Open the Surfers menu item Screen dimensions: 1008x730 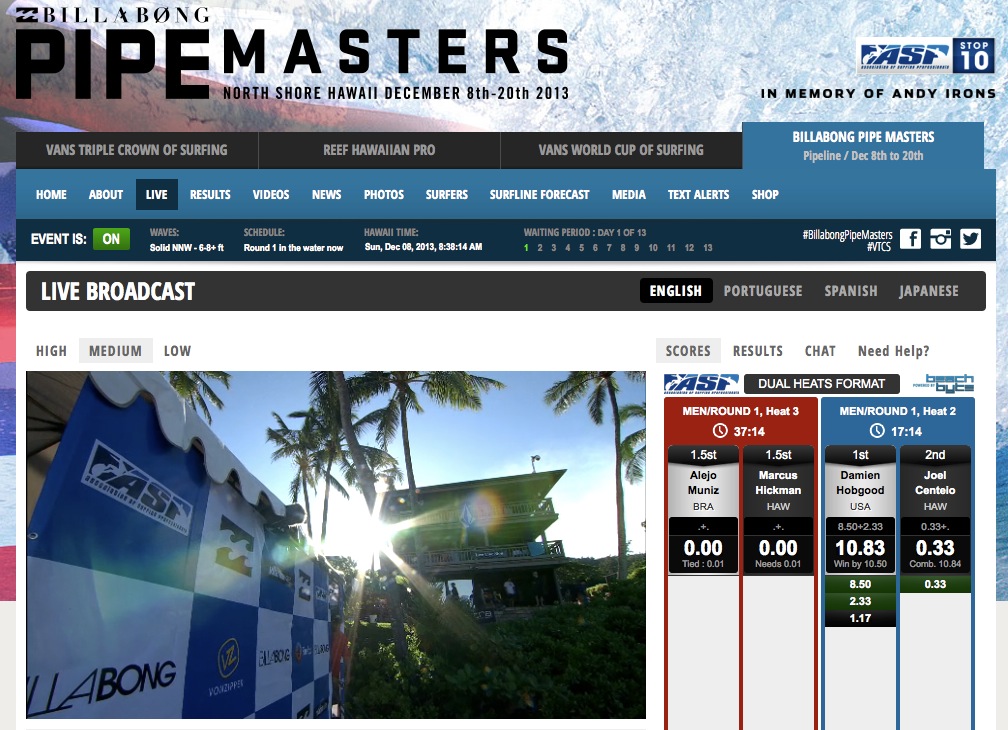[447, 195]
